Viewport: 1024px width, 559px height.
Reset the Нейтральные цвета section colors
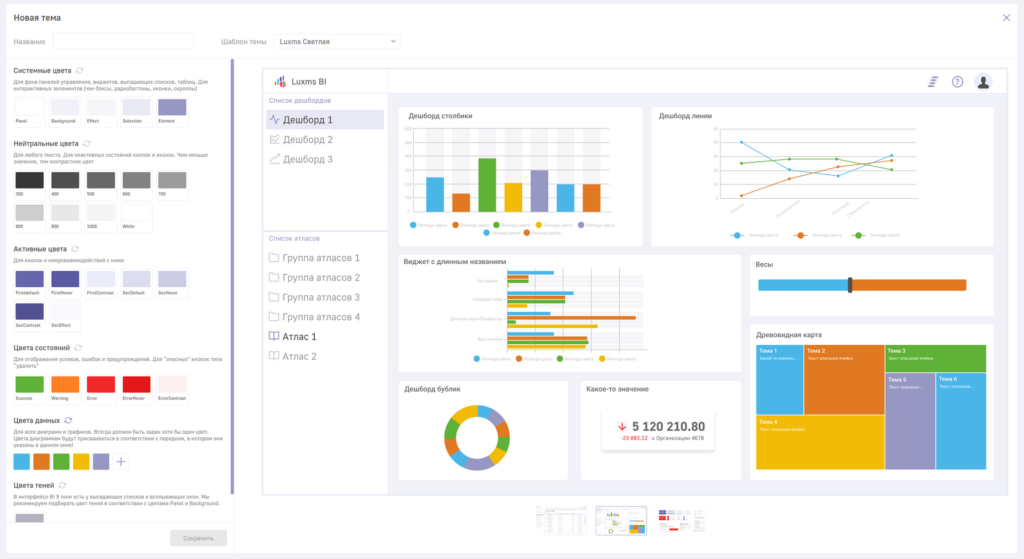pyautogui.click(x=87, y=144)
